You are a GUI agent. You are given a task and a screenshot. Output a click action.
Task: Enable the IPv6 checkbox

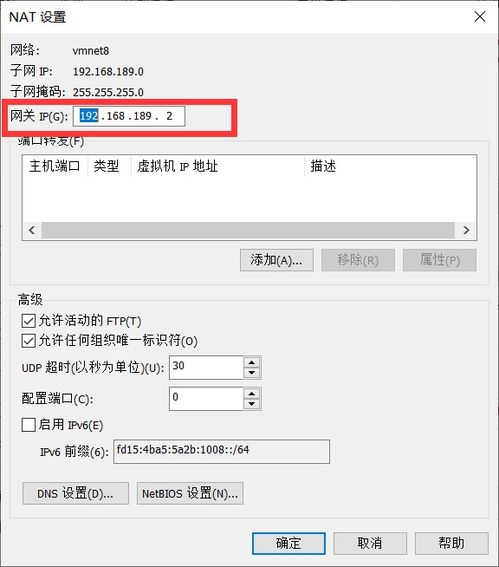29,425
